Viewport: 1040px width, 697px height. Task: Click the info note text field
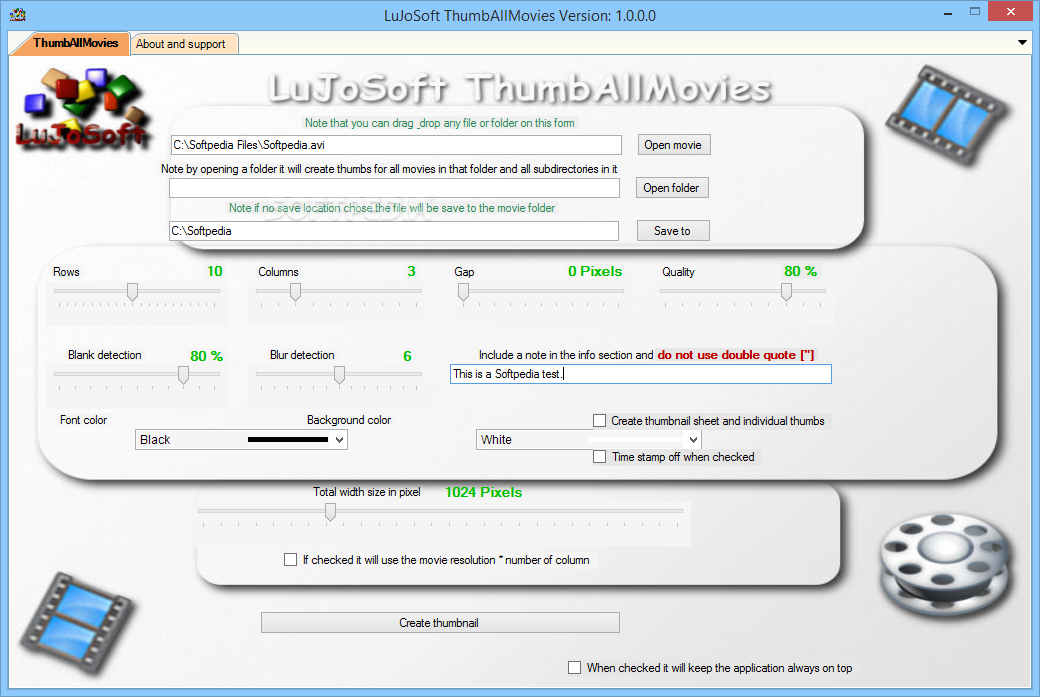pyautogui.click(x=641, y=374)
